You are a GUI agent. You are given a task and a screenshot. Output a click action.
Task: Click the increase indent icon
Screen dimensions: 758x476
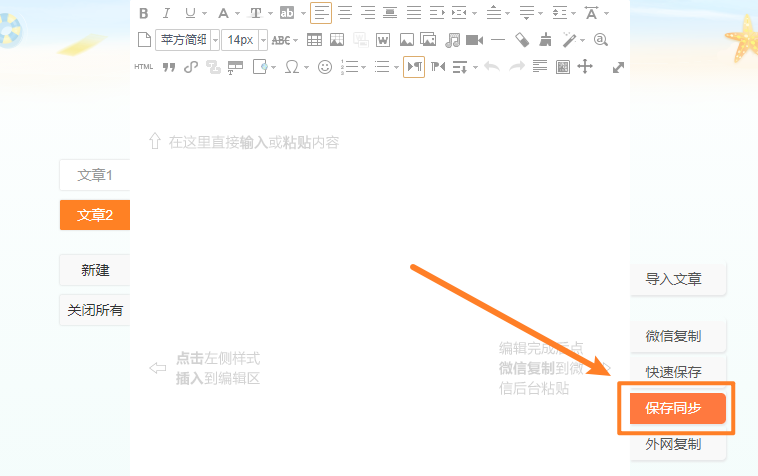(437, 13)
